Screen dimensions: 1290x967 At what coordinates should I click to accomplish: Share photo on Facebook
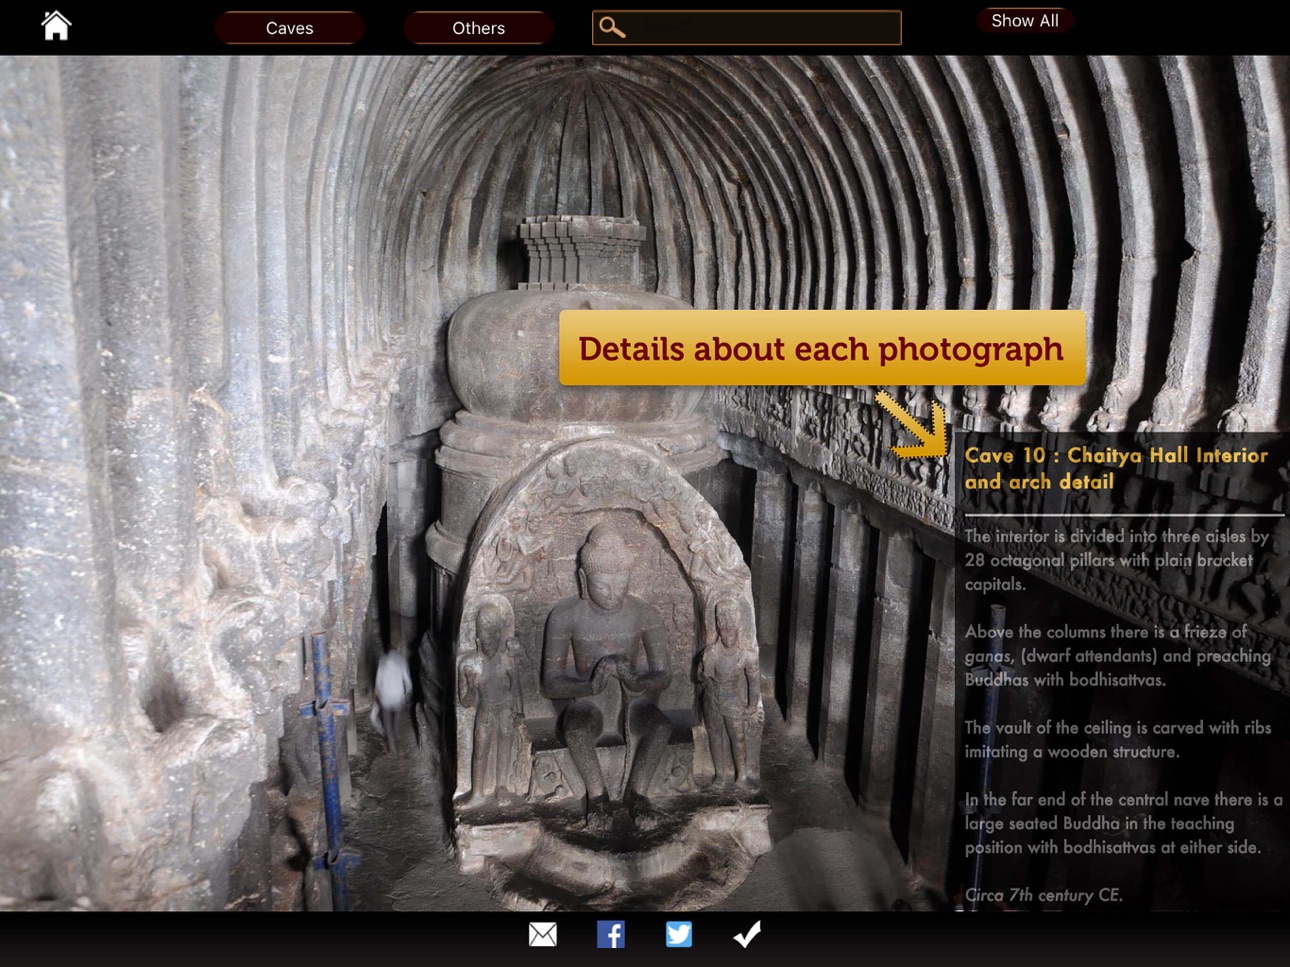click(611, 934)
